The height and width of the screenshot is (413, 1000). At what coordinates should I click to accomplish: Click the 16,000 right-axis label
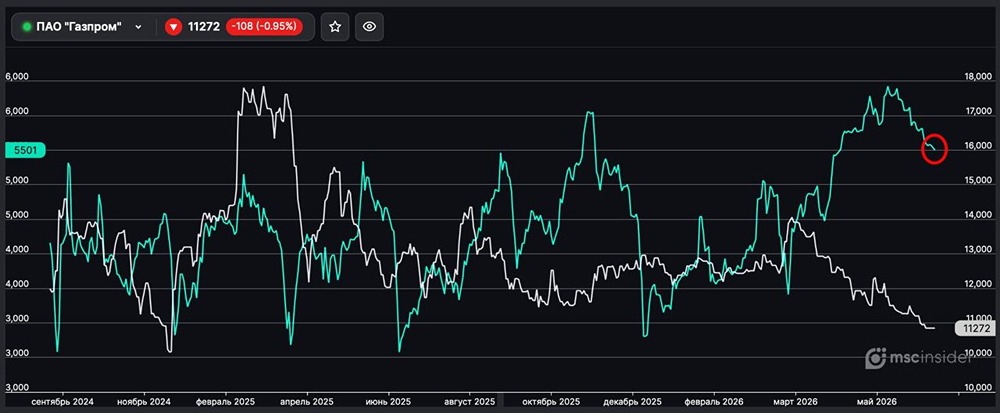coord(976,146)
